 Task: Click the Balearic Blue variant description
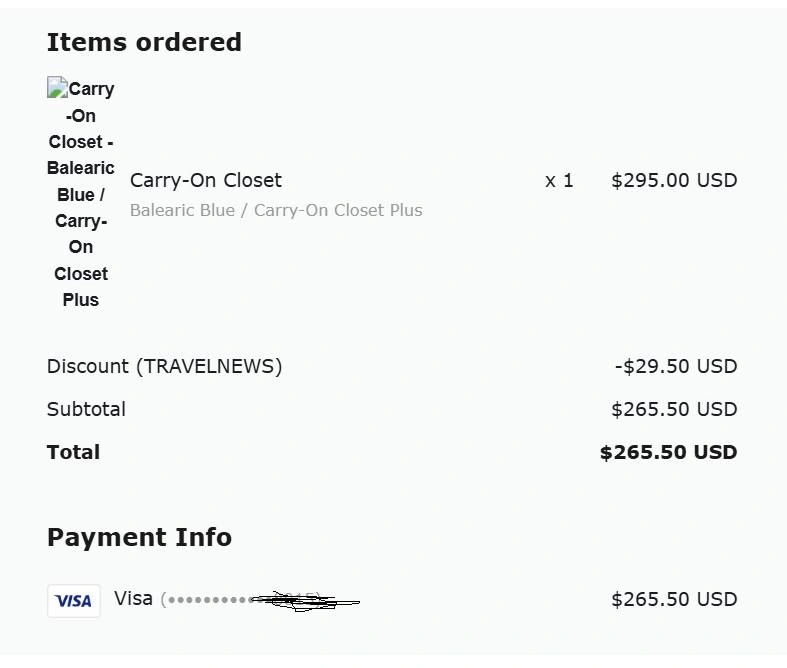276,210
